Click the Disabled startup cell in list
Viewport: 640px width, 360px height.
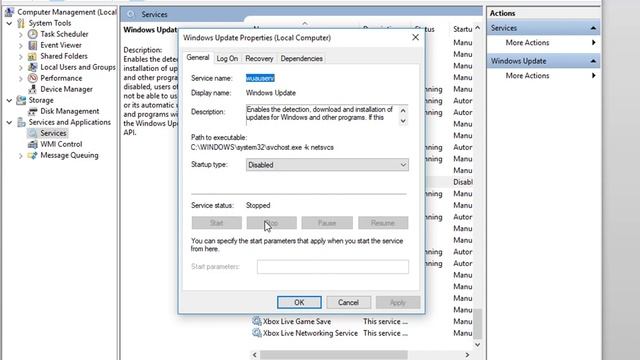point(463,182)
